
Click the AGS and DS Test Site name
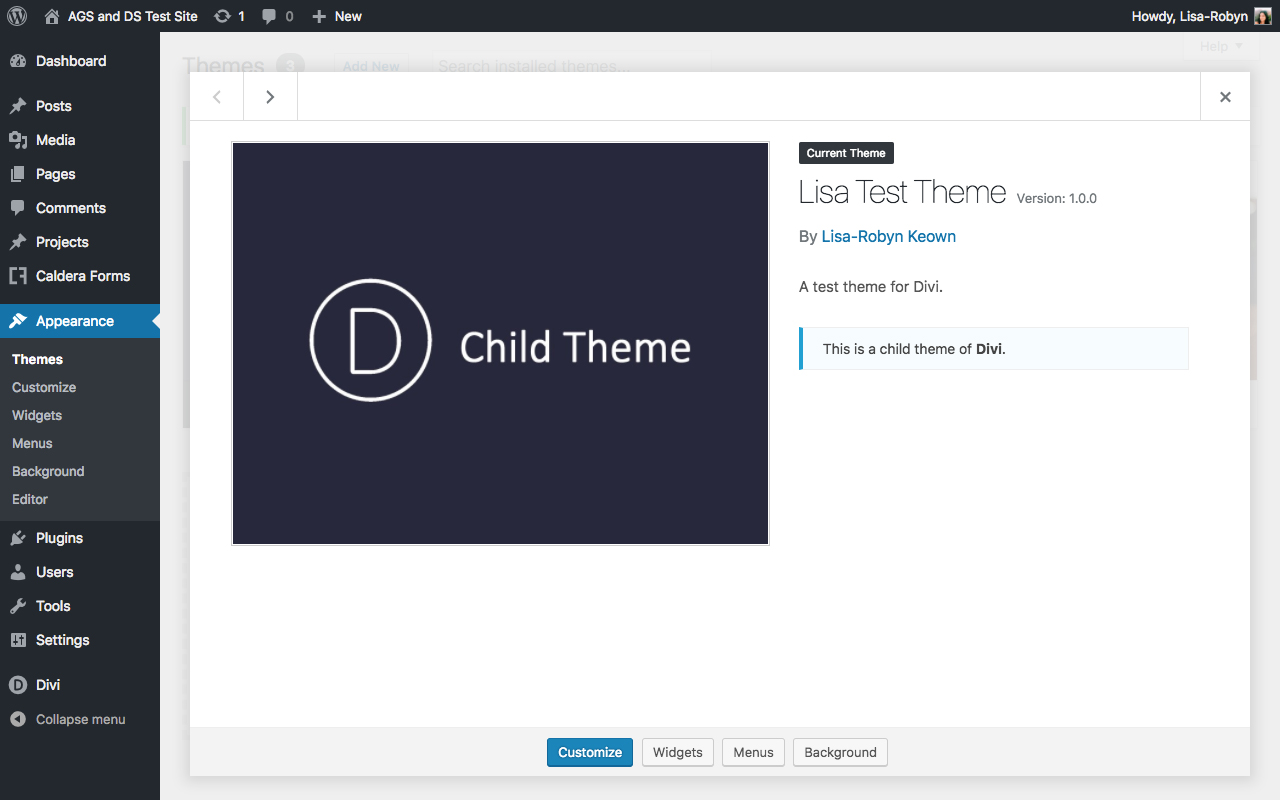pos(133,16)
